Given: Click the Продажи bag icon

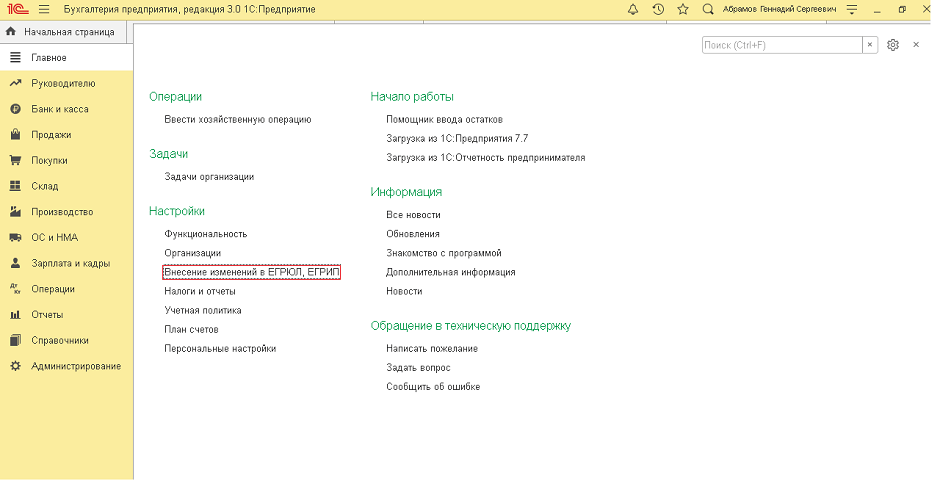Looking at the screenshot, I should [16, 135].
